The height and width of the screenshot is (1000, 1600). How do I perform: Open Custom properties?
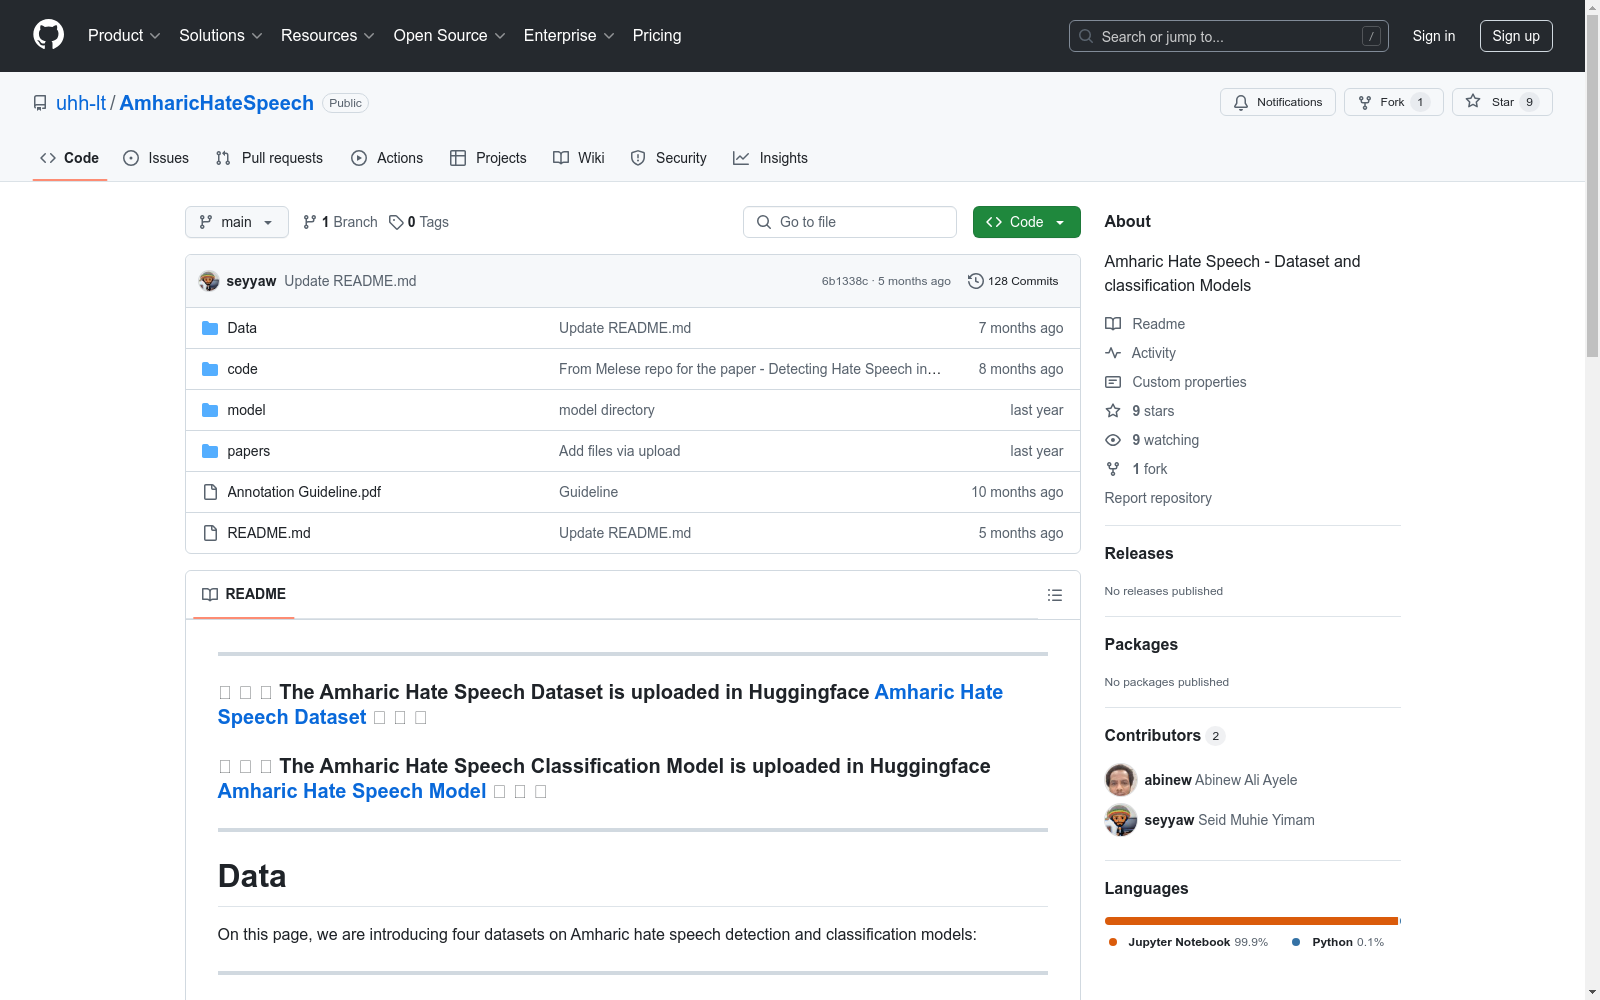[x=1176, y=382]
